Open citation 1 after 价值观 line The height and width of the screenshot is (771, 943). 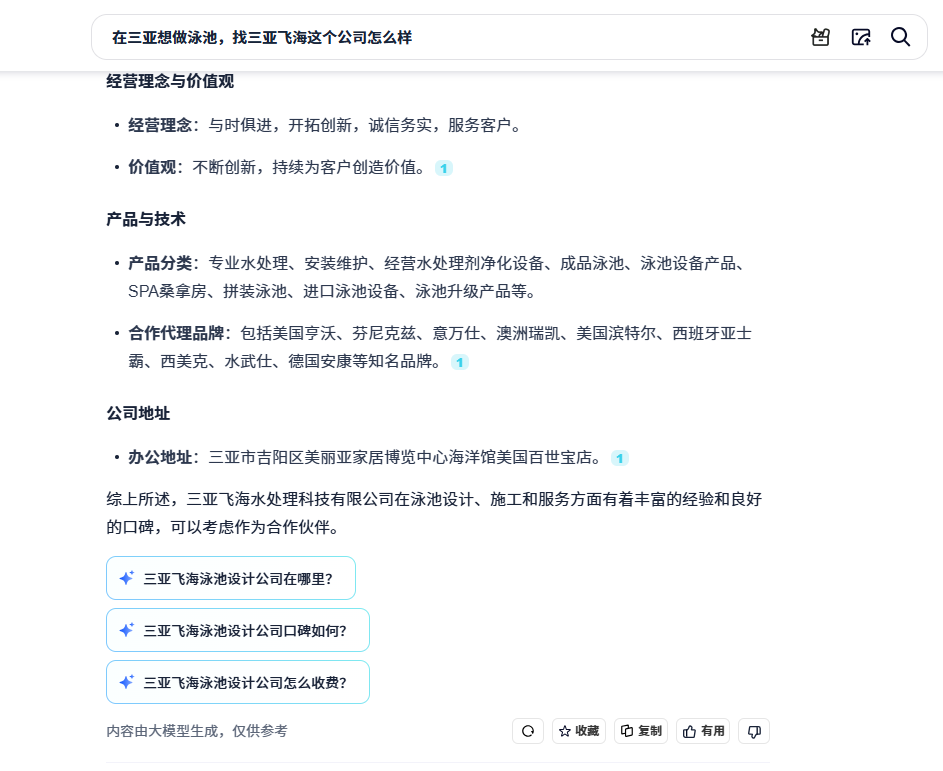(x=444, y=168)
